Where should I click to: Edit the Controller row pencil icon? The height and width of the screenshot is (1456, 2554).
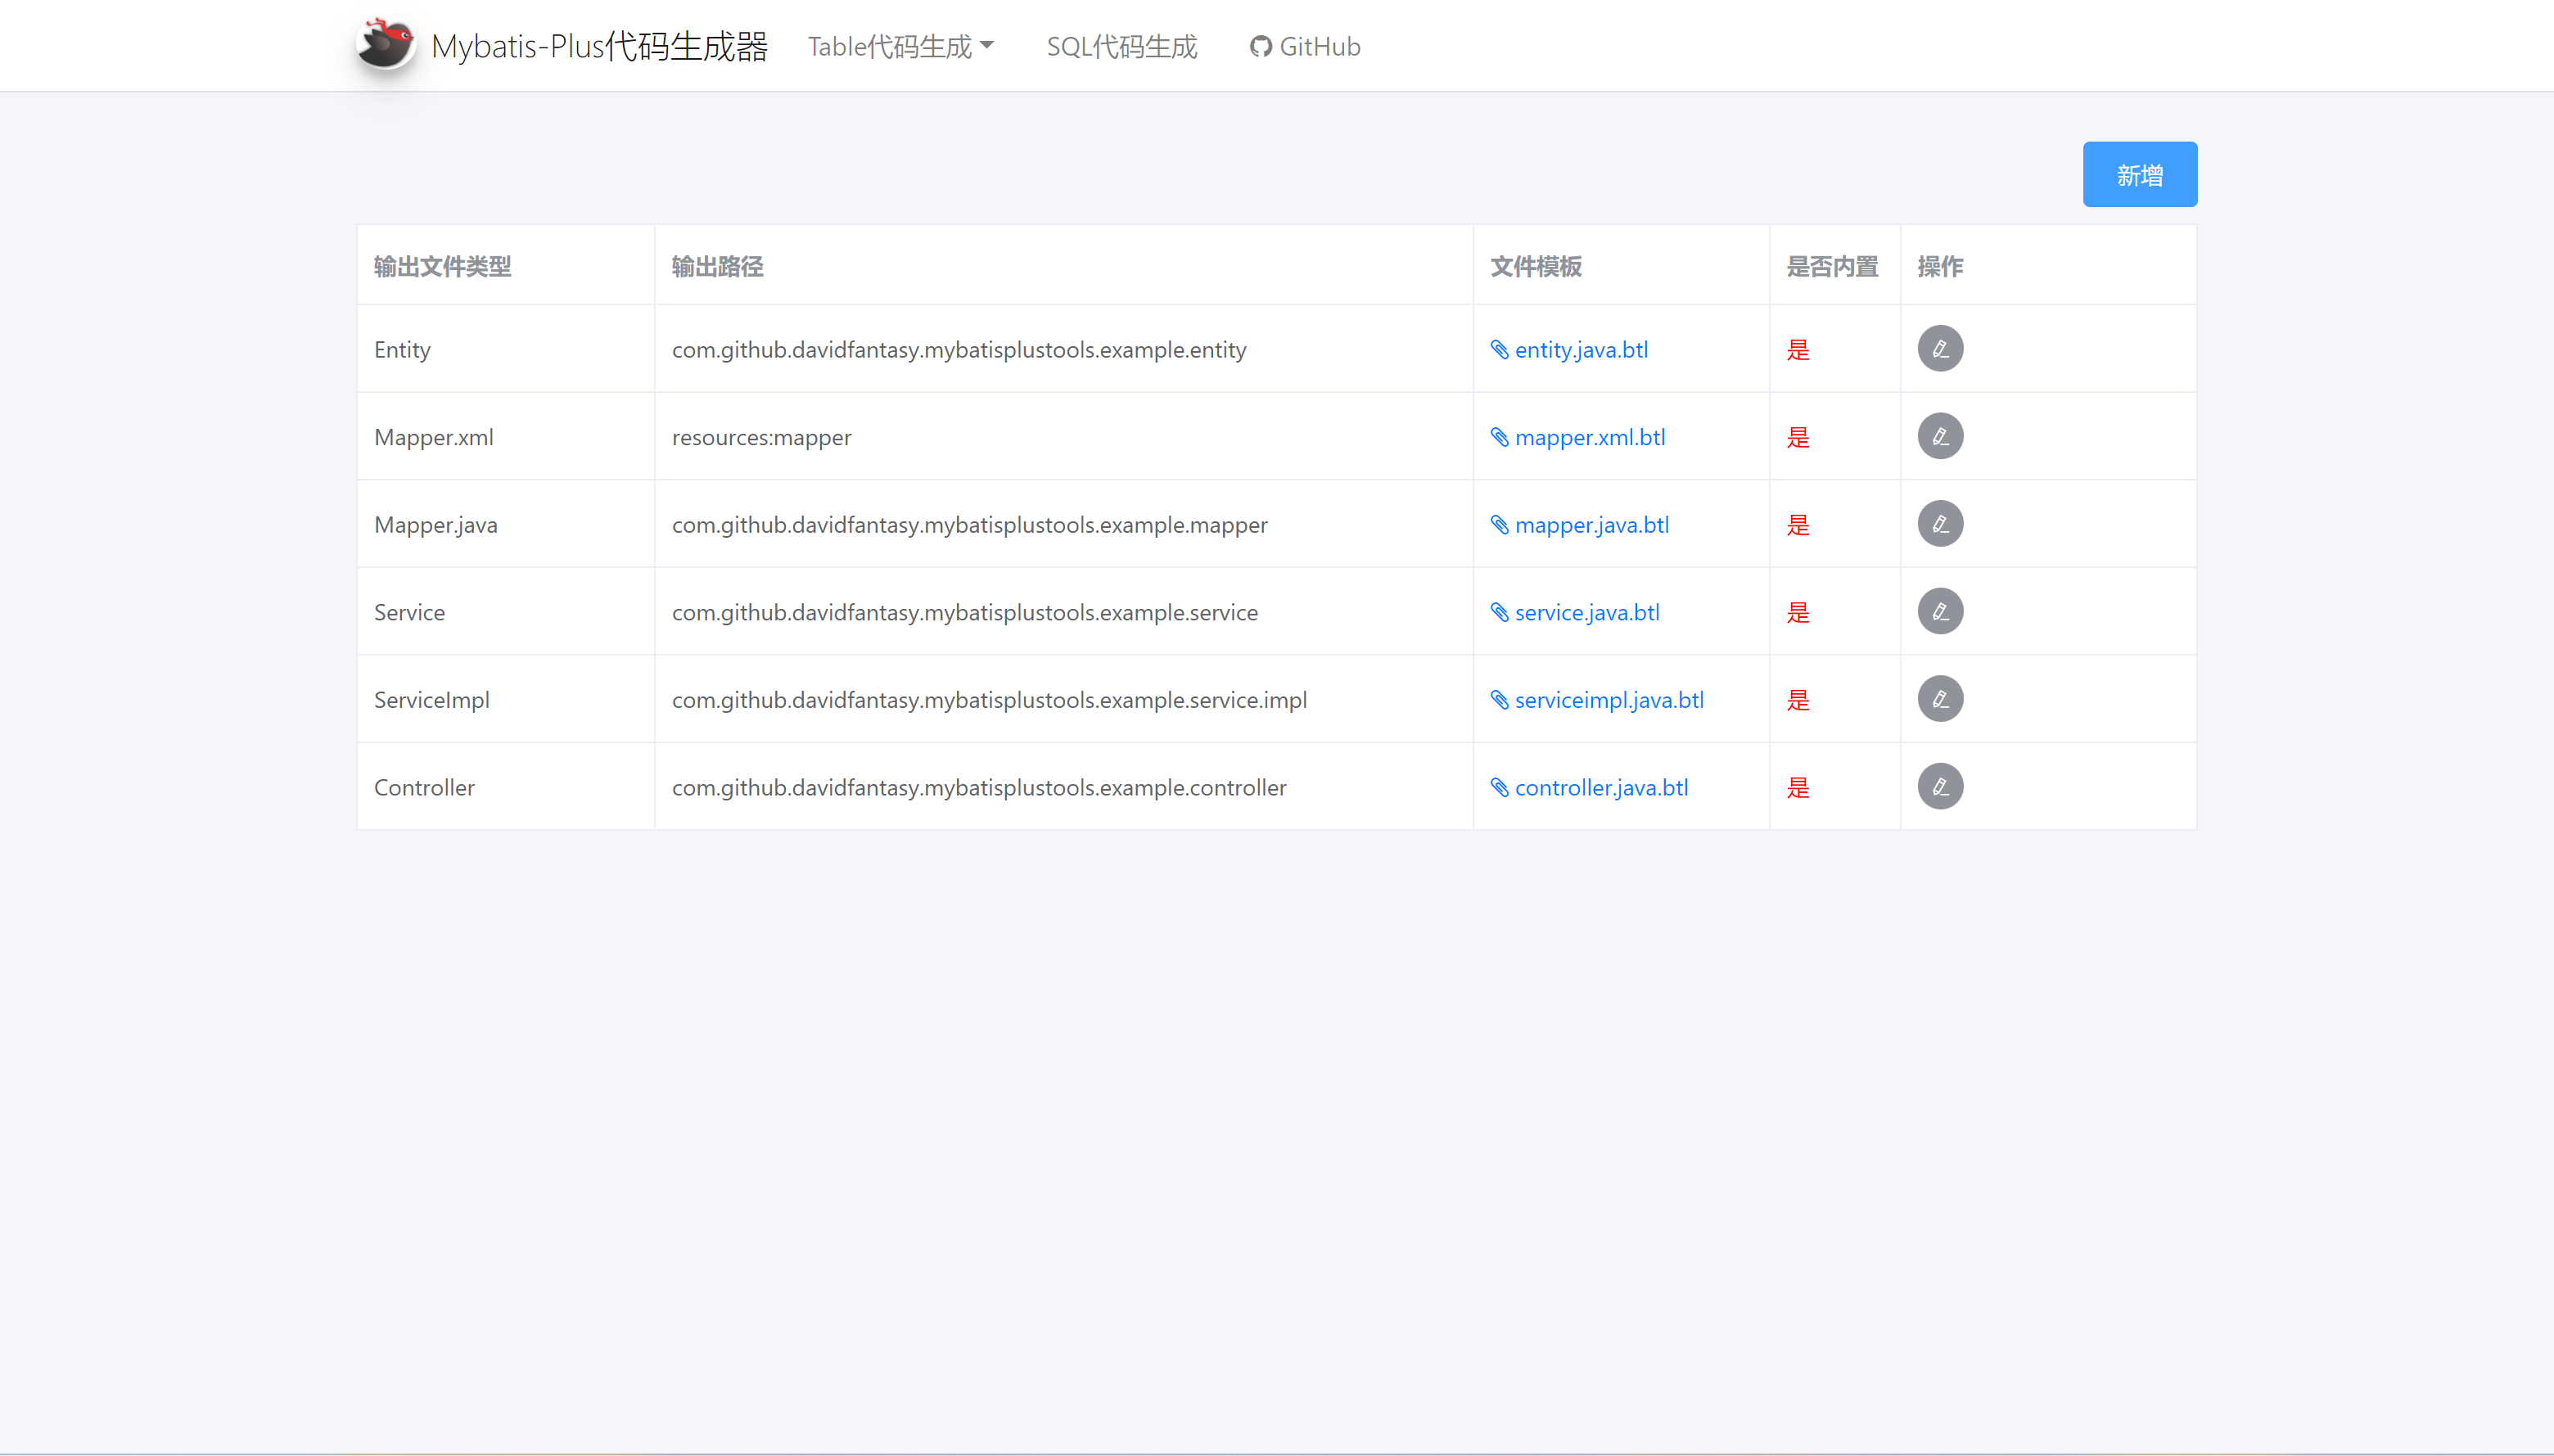[1940, 786]
